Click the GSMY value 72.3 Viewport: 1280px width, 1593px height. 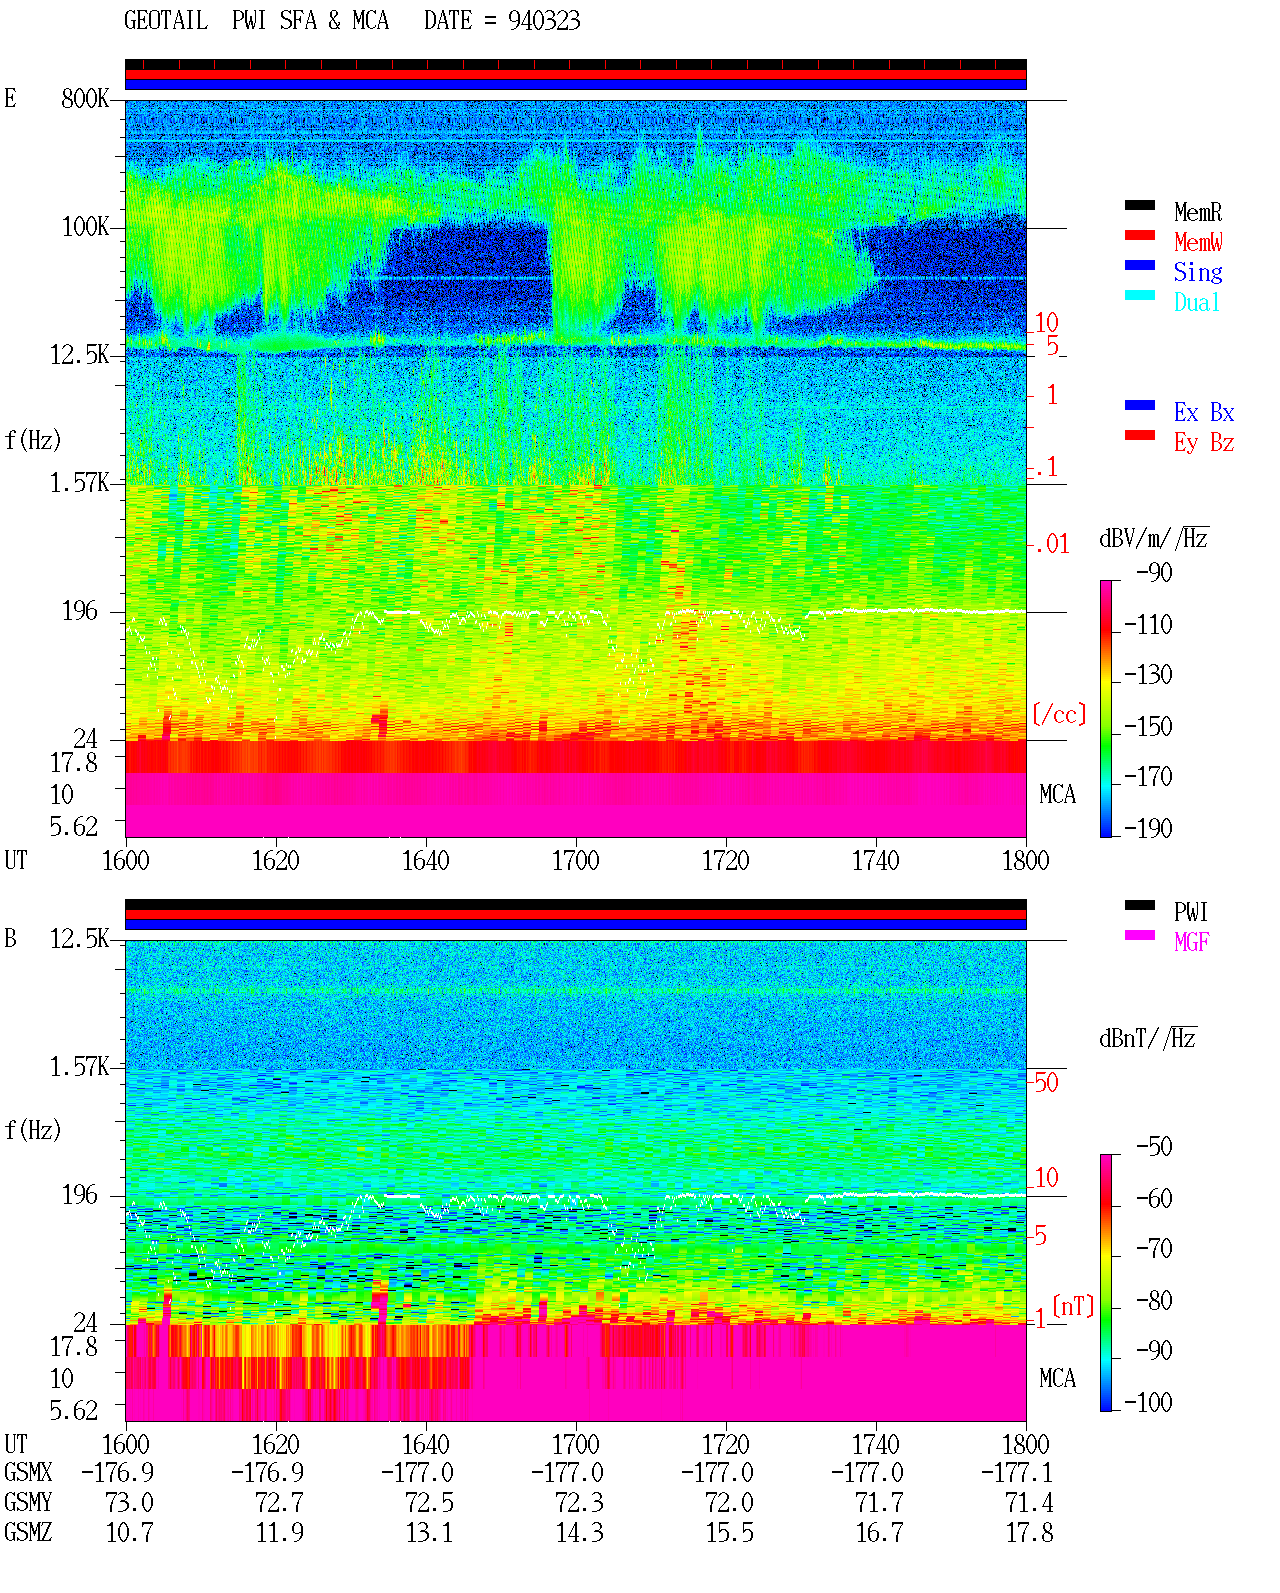tap(579, 1503)
